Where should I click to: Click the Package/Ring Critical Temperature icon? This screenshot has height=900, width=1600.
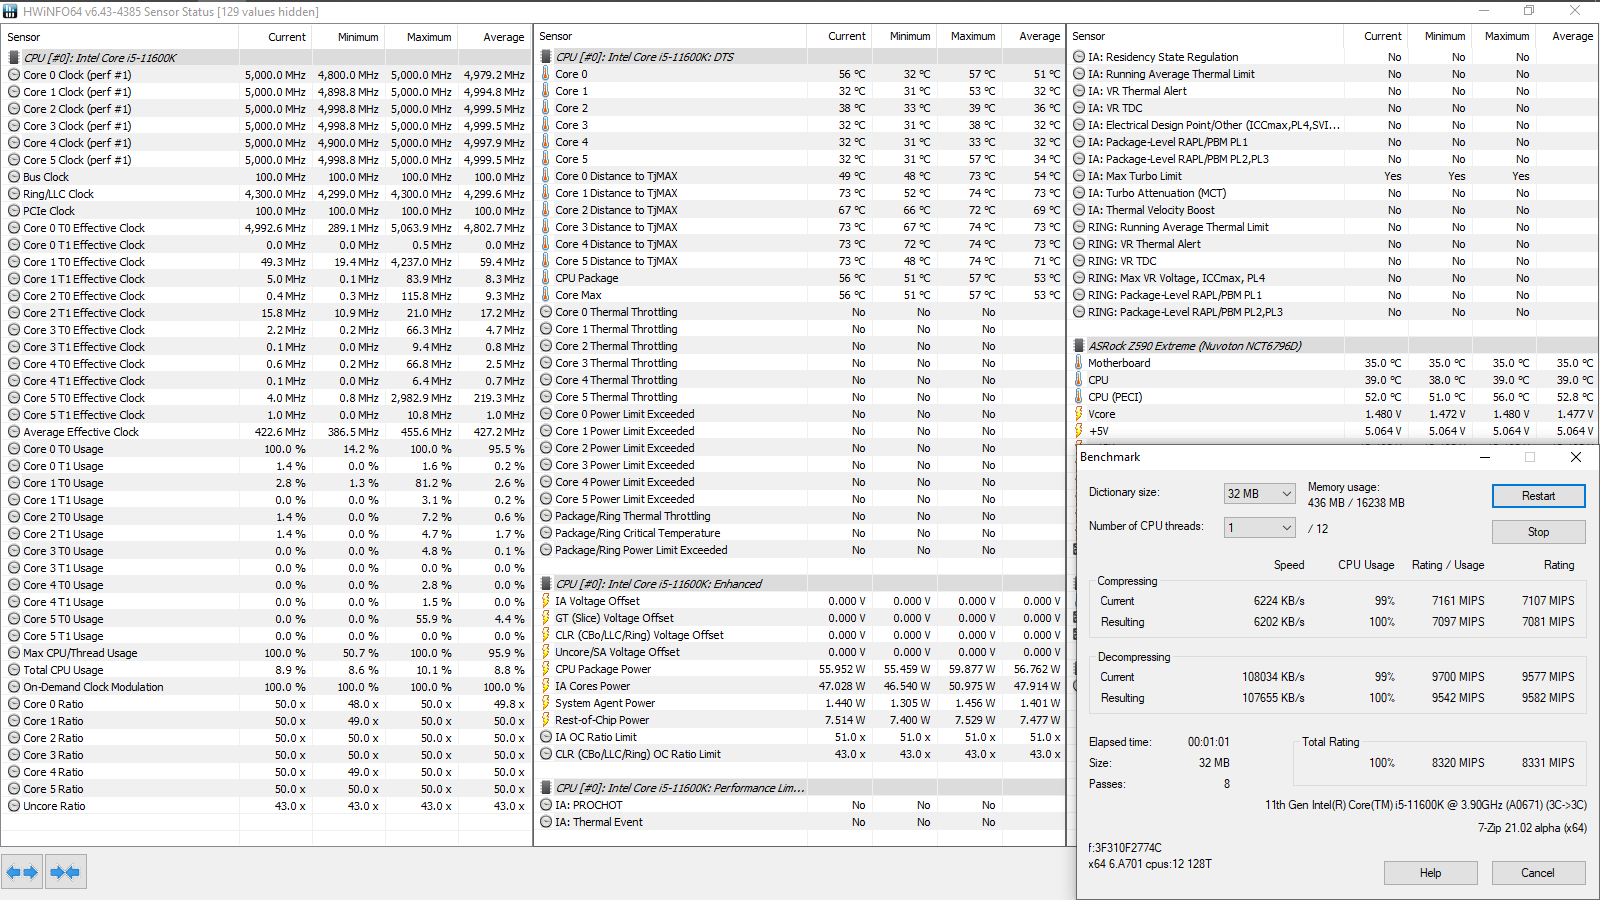pyautogui.click(x=546, y=533)
